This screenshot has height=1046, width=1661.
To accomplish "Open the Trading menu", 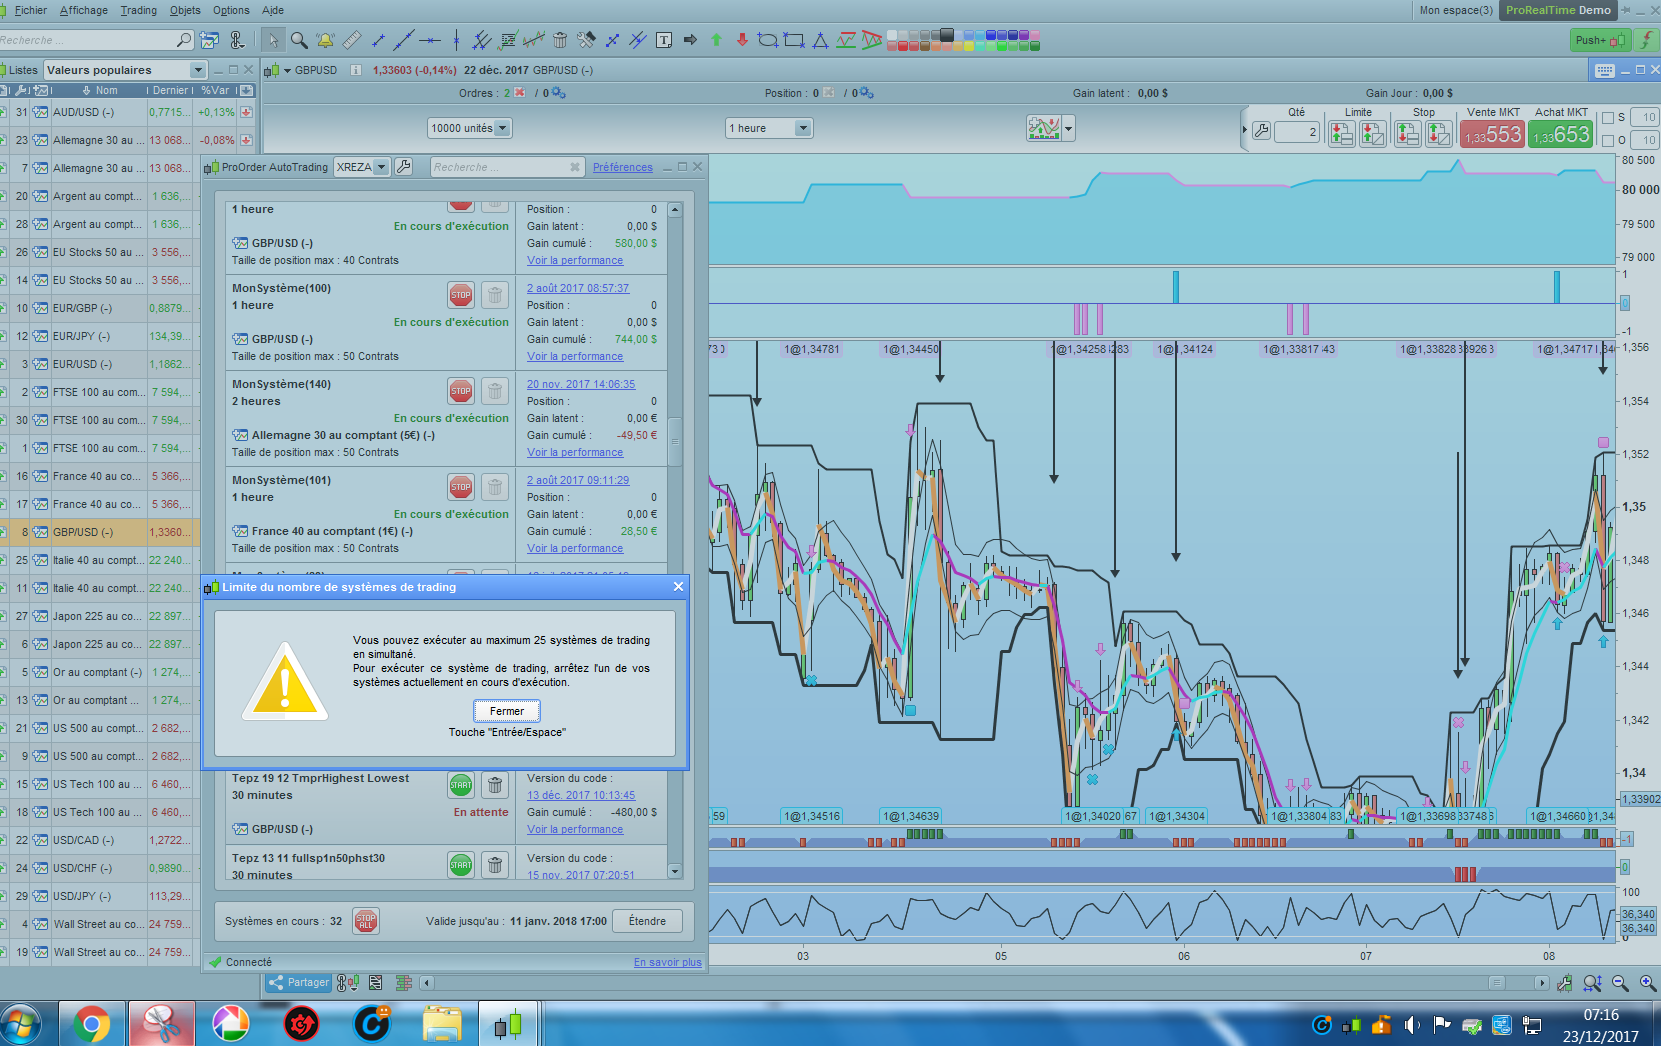I will 139,10.
